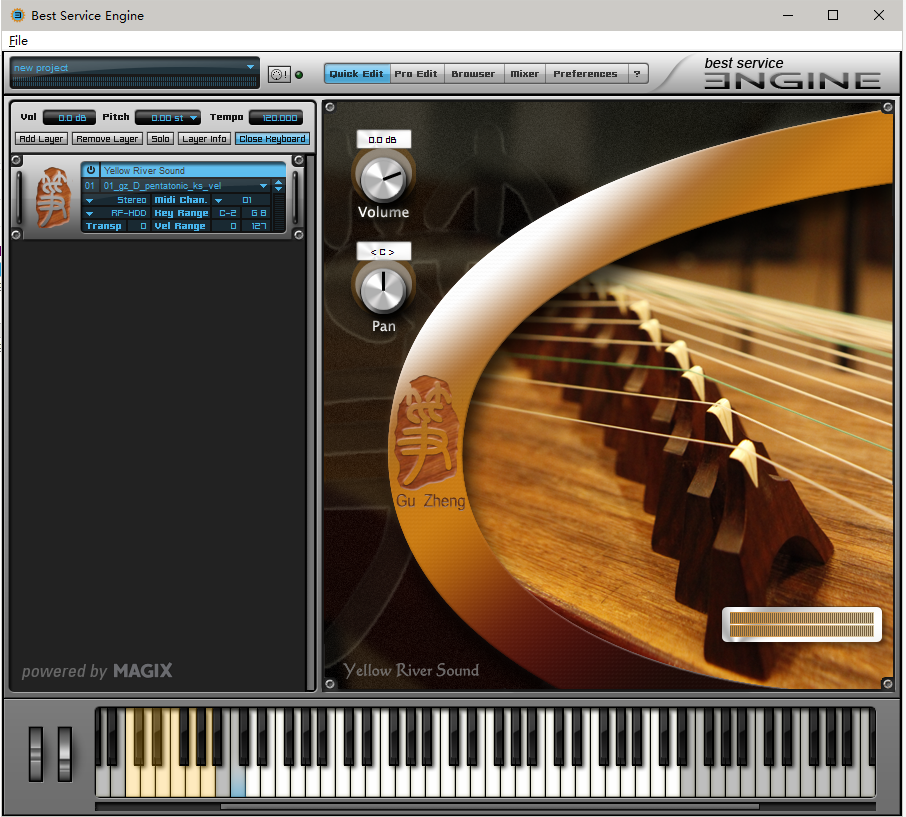Open the new project dropdown
906x817 pixels.
click(134, 68)
